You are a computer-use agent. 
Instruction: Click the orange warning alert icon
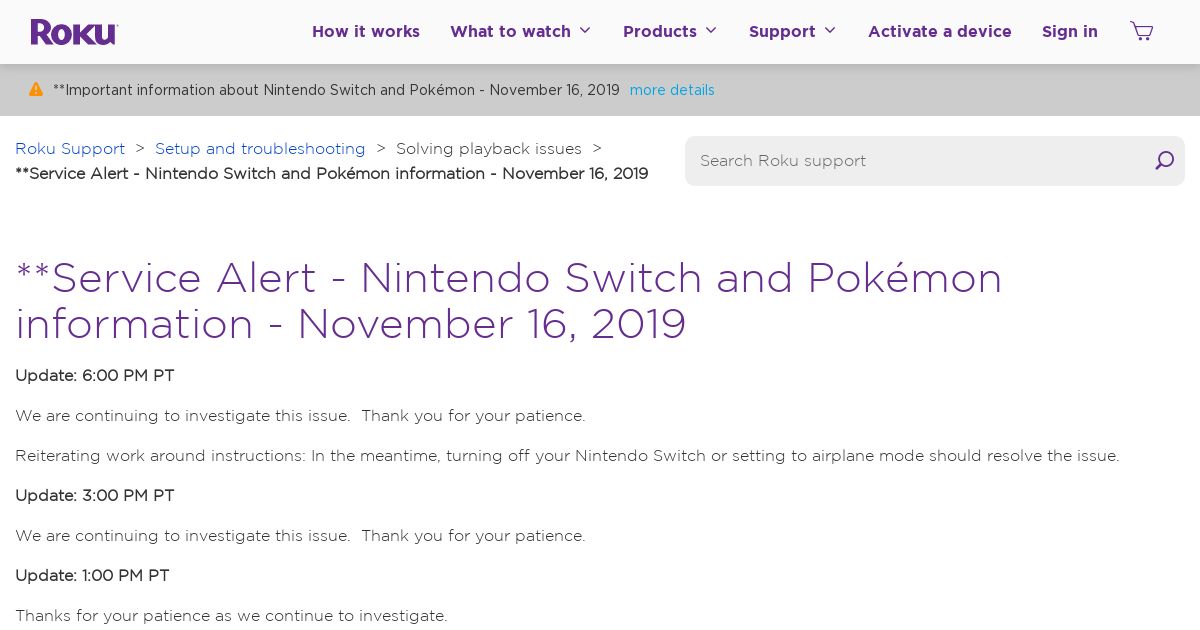pyautogui.click(x=36, y=89)
